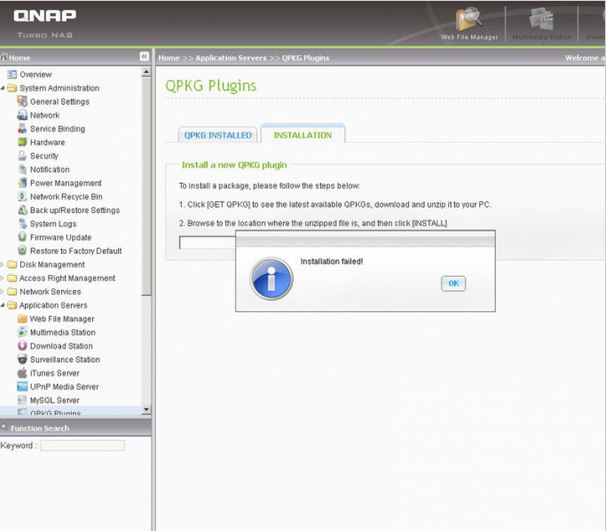Switch to the QPKG INSTALLED tab
The height and width of the screenshot is (531, 607).
[218, 135]
